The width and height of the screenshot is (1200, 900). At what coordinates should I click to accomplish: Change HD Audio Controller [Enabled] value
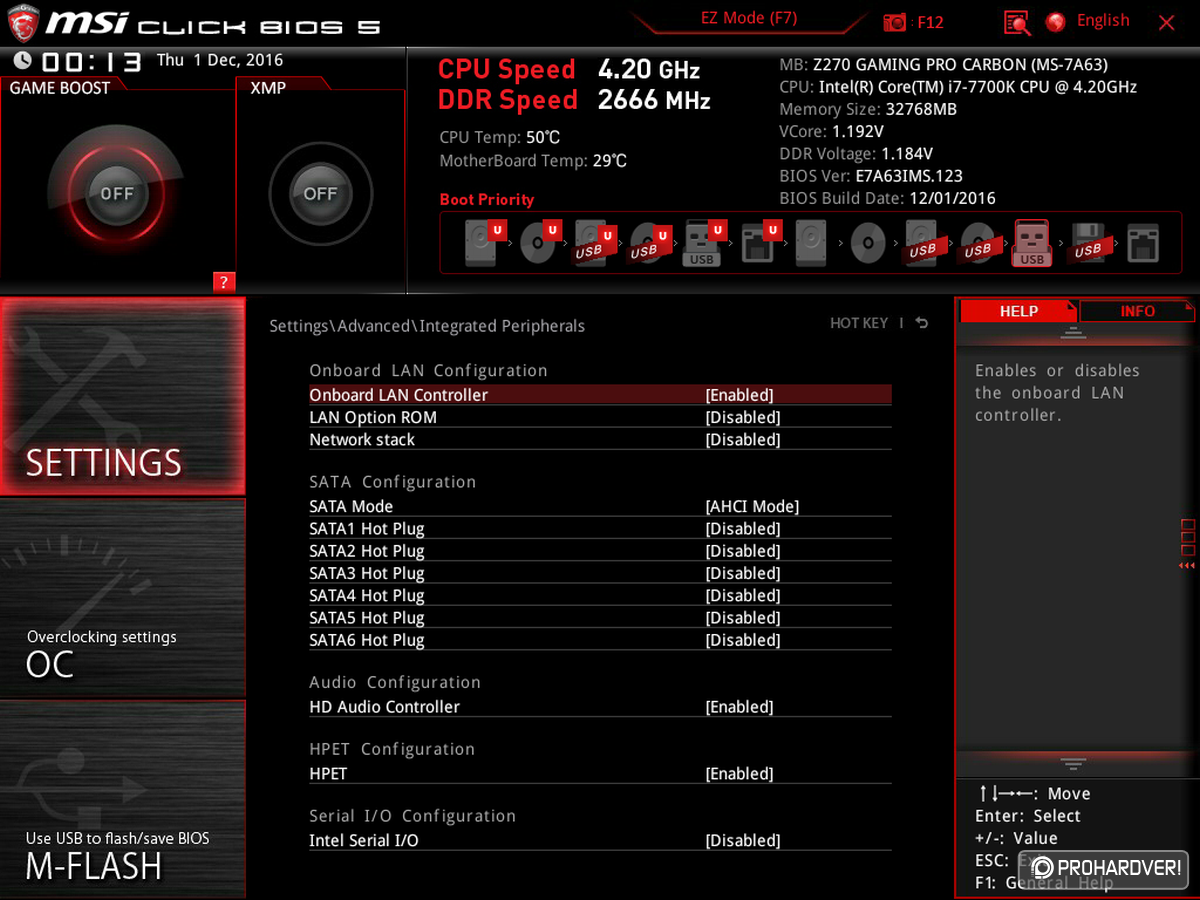point(739,707)
